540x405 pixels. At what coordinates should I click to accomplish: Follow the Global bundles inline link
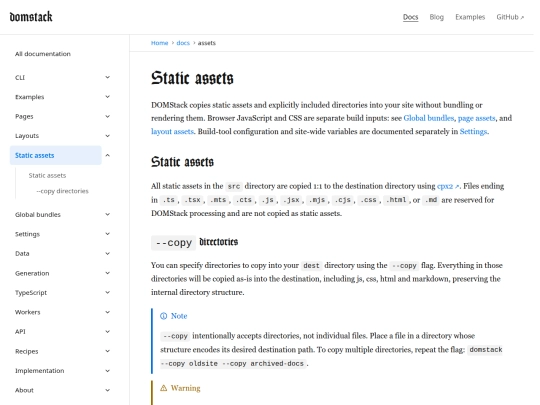click(429, 118)
